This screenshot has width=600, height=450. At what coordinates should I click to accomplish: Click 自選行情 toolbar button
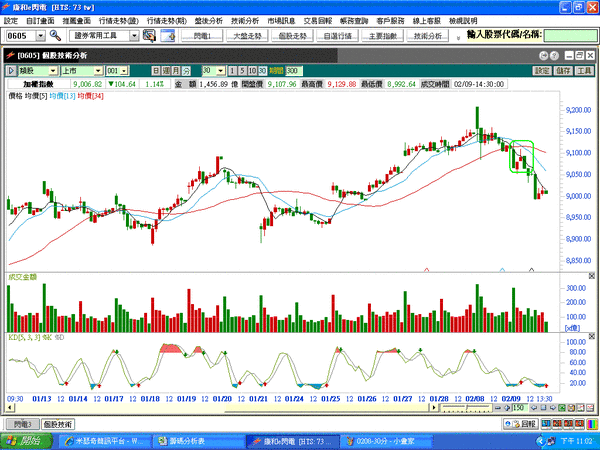(x=338, y=36)
